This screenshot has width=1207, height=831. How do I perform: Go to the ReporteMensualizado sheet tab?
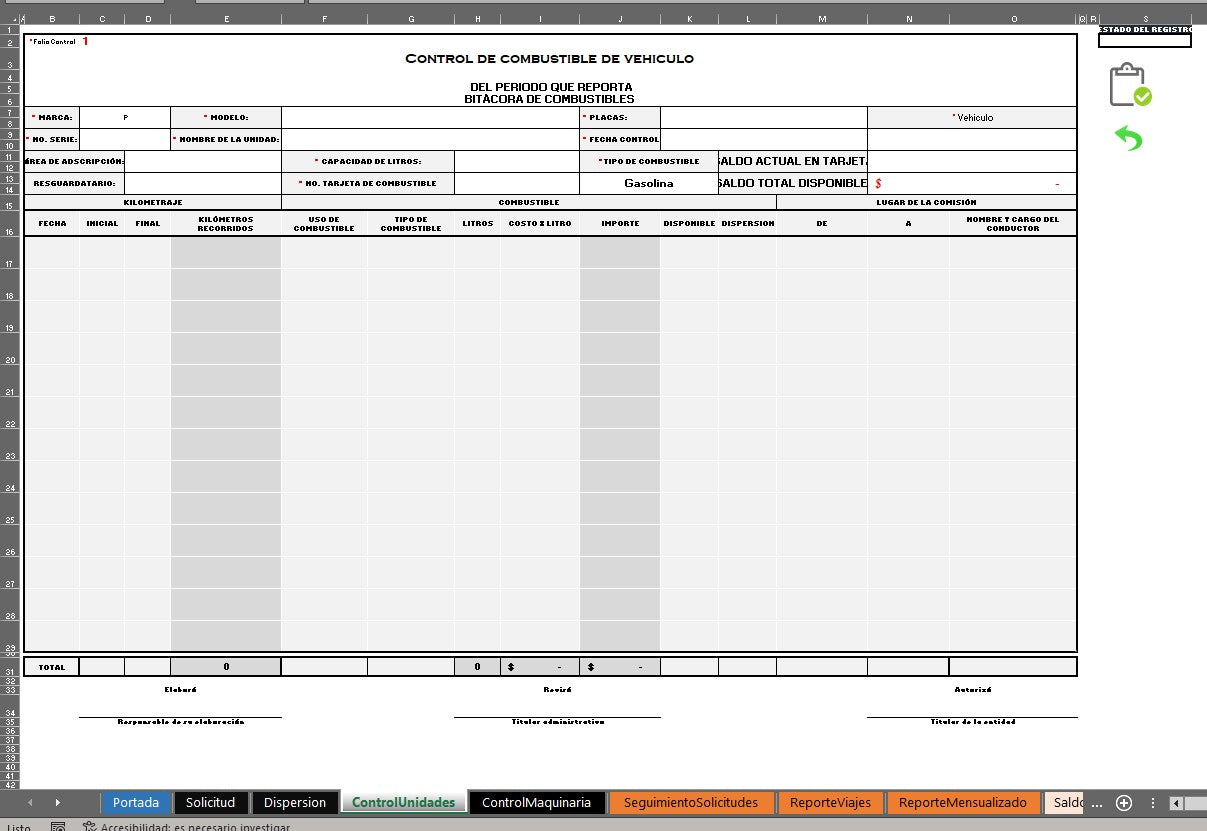tap(962, 802)
